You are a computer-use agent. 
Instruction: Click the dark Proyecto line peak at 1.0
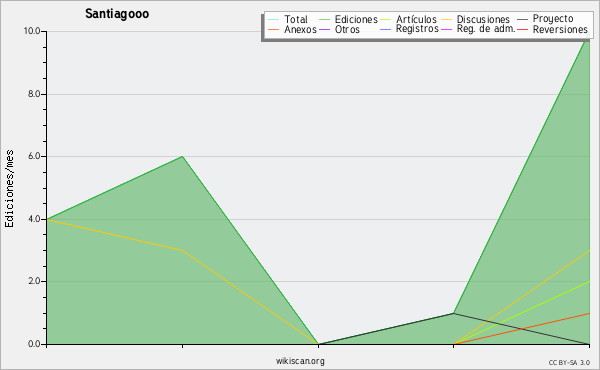[x=453, y=313]
